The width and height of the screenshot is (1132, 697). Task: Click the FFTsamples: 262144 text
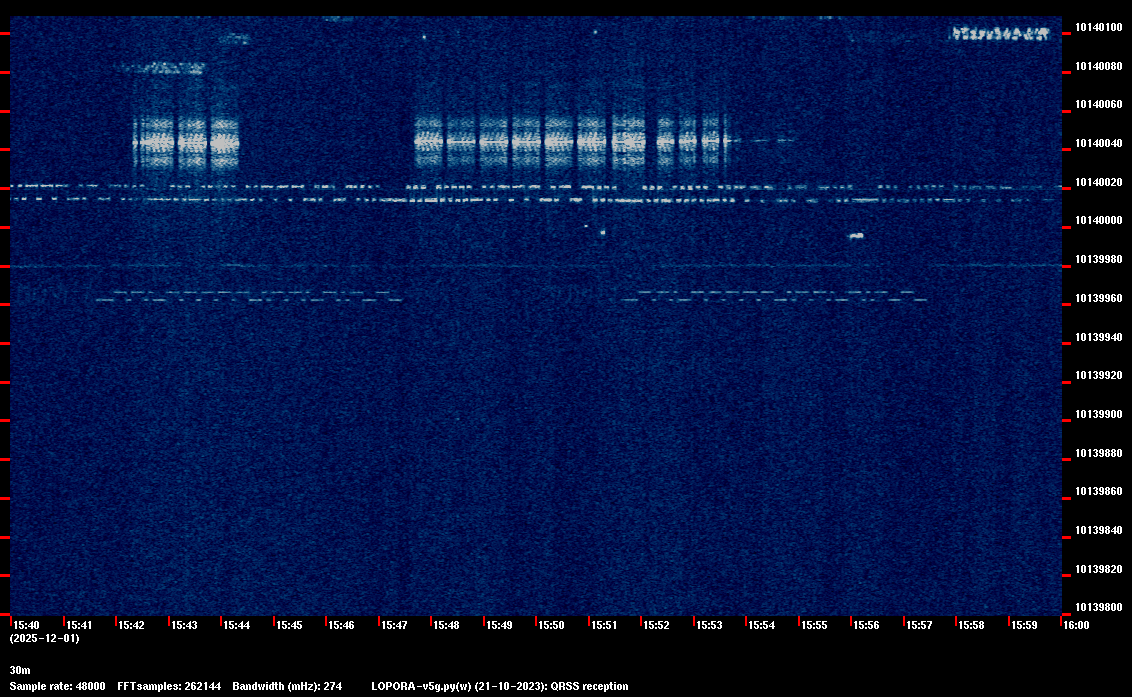click(170, 686)
